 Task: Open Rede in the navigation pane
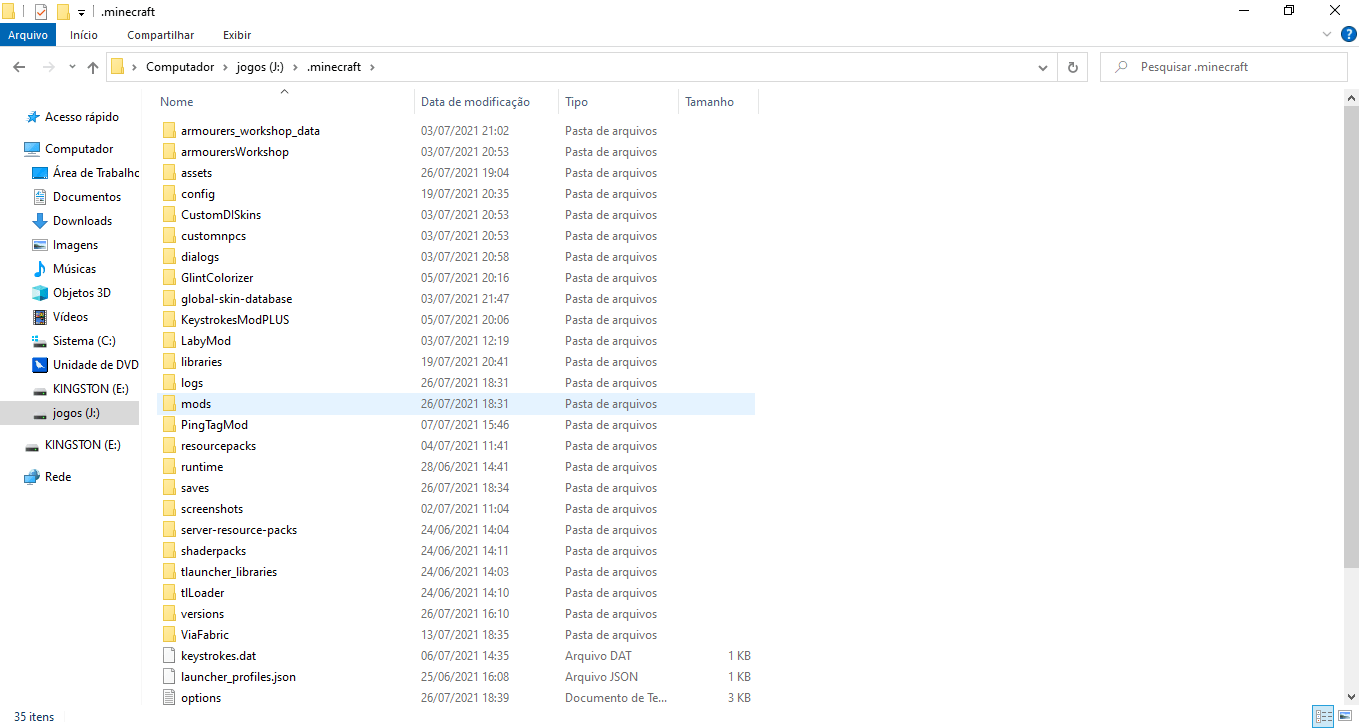[x=58, y=477]
